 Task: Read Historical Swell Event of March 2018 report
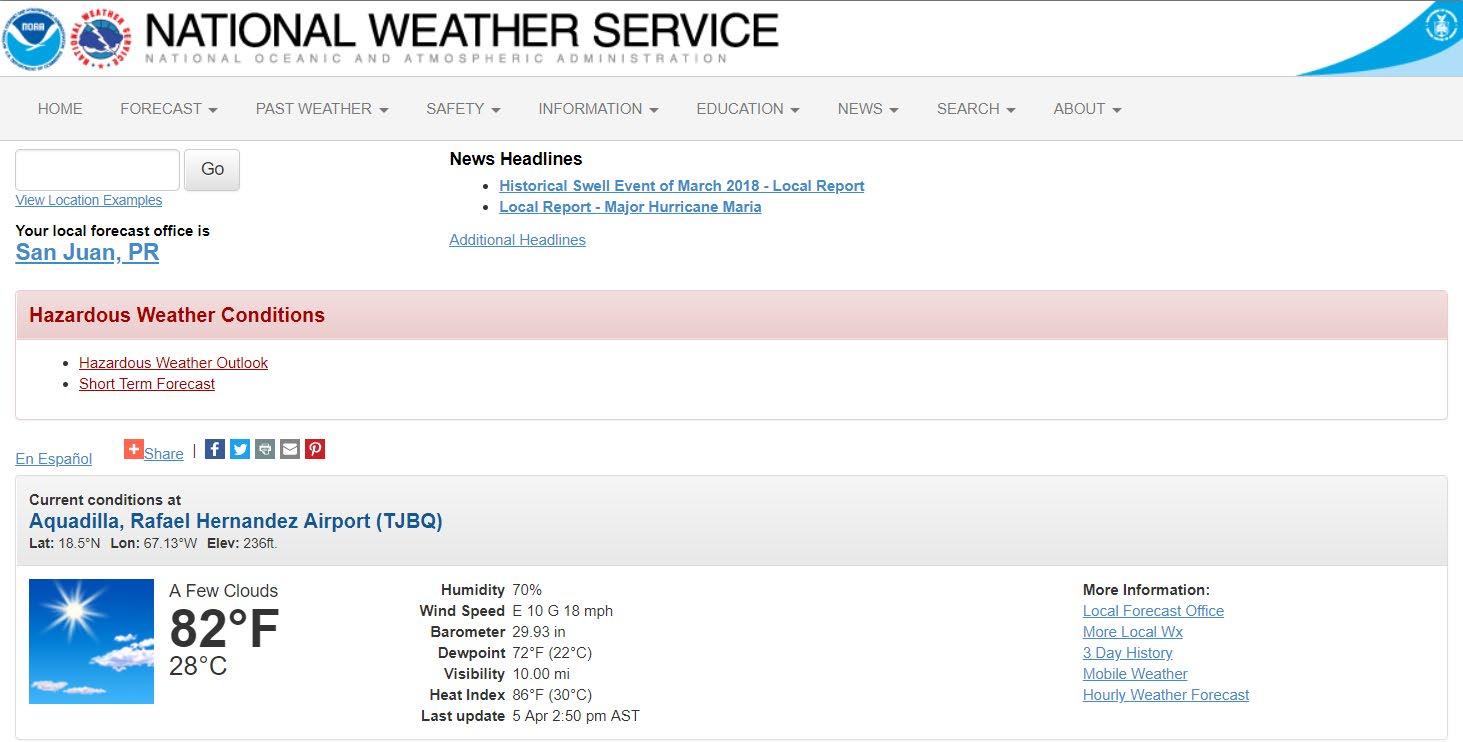coord(682,186)
